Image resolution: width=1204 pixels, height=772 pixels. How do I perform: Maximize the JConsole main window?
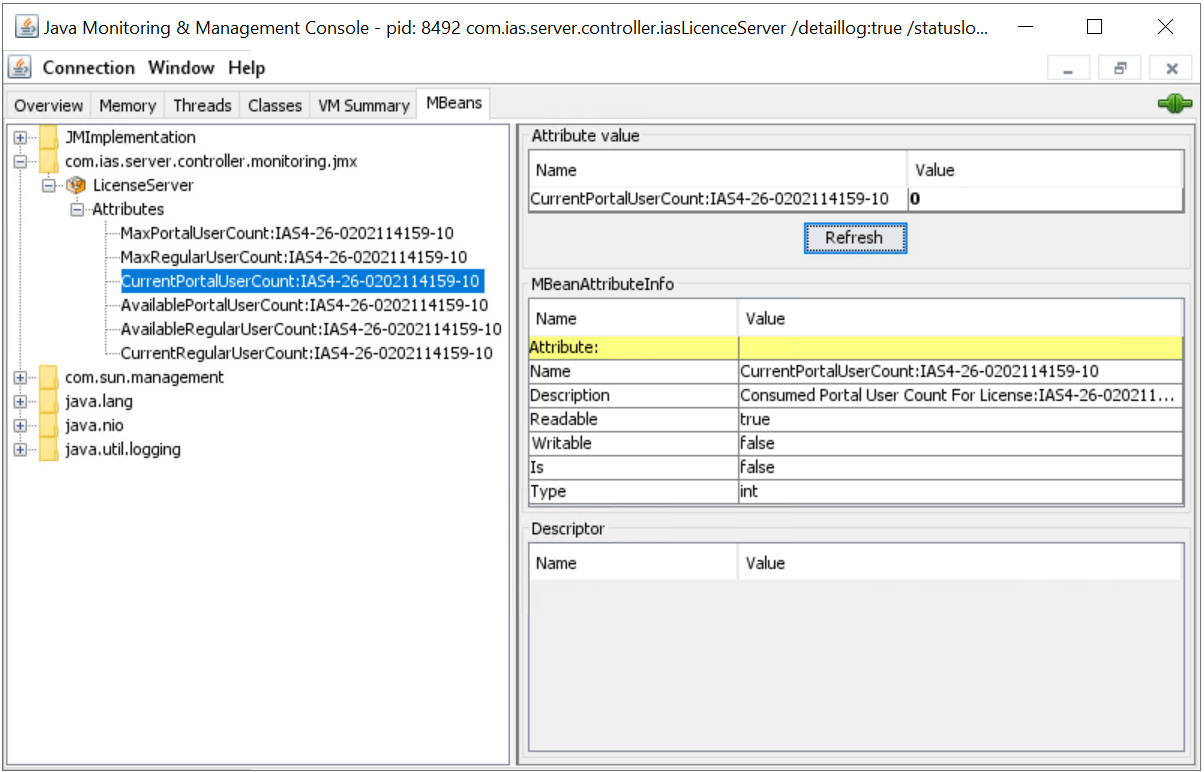coord(1095,27)
